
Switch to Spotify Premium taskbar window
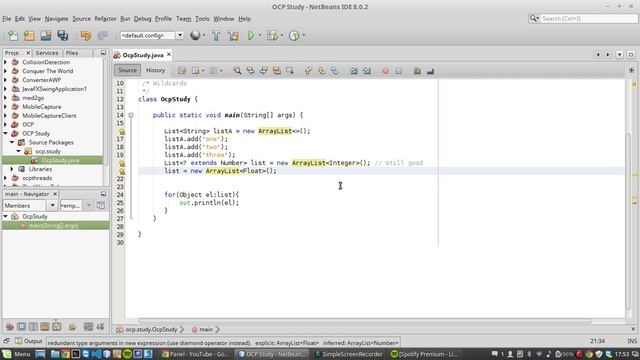424,354
